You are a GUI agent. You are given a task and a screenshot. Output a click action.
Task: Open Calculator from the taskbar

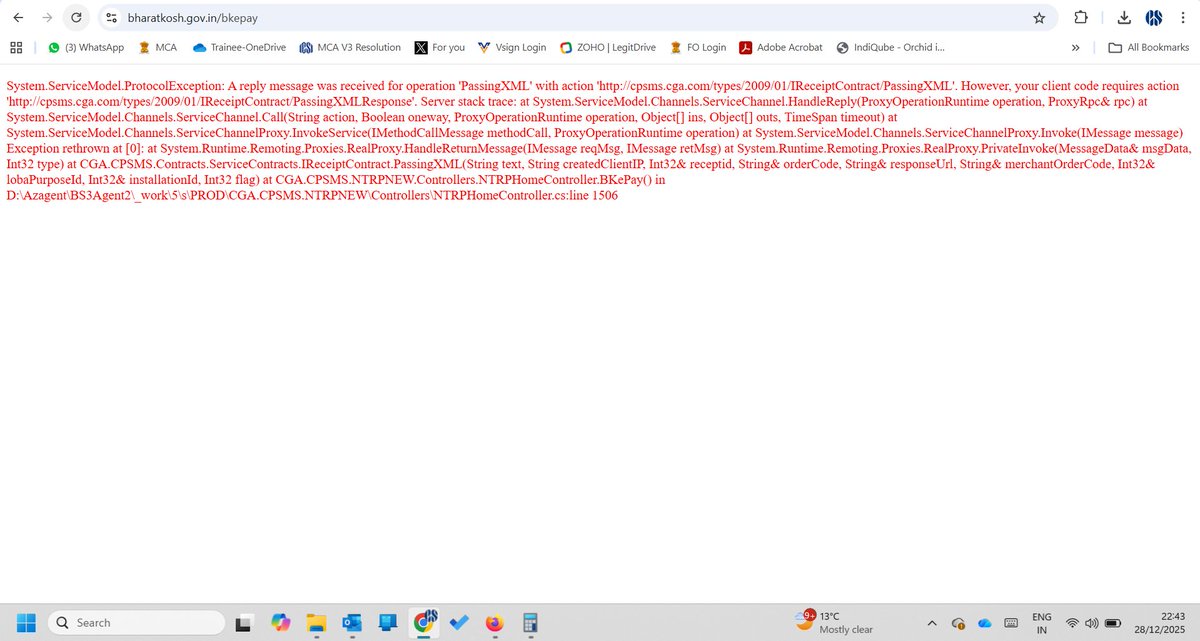pos(531,622)
